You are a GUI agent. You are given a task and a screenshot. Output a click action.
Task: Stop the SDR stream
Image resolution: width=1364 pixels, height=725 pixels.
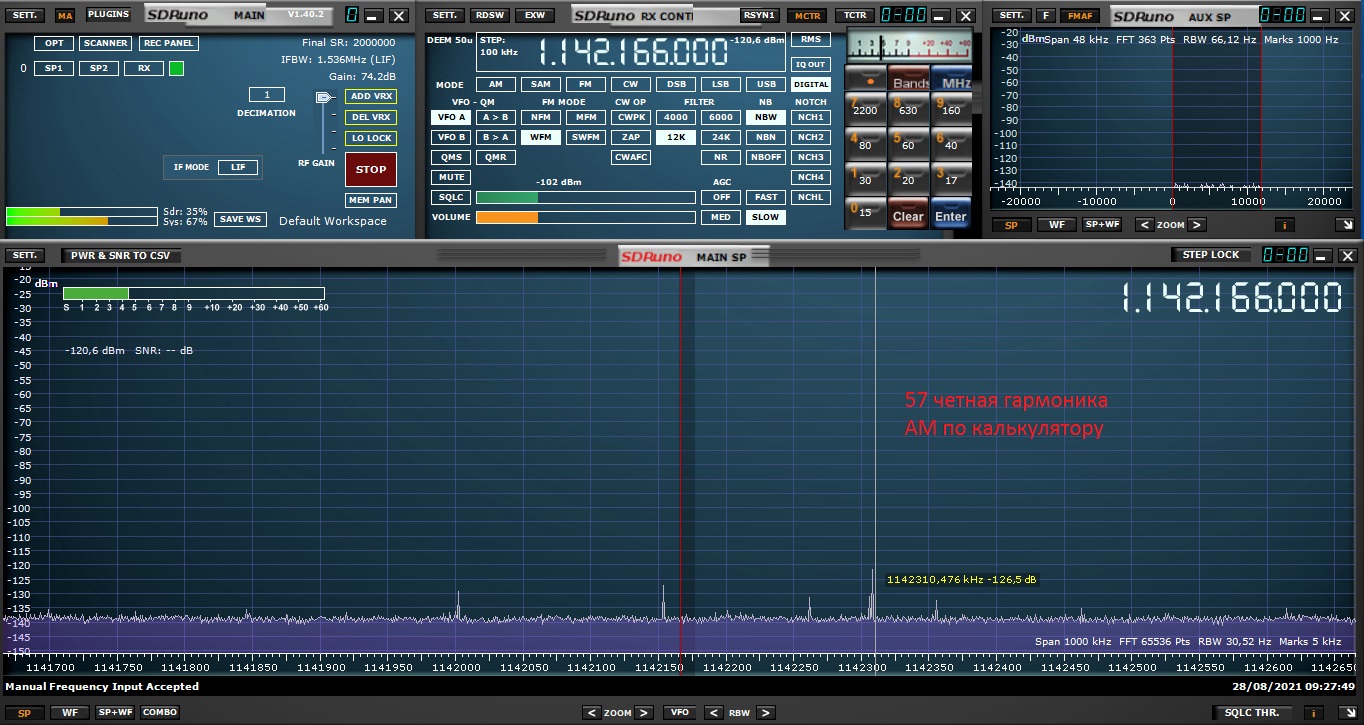(370, 169)
